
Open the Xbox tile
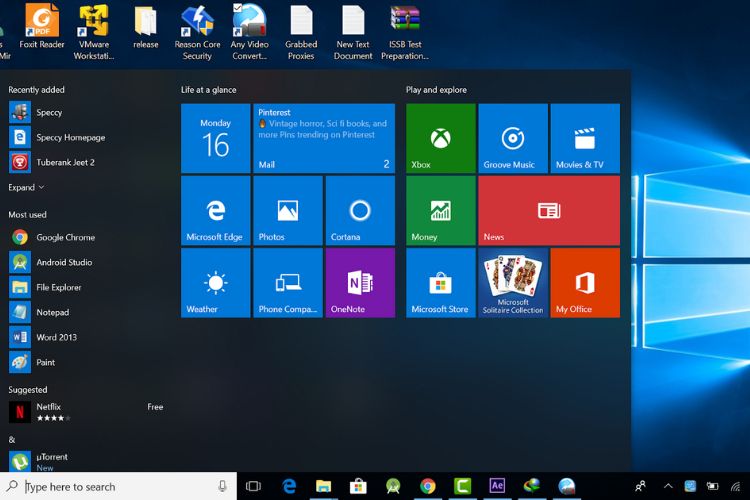(x=441, y=138)
